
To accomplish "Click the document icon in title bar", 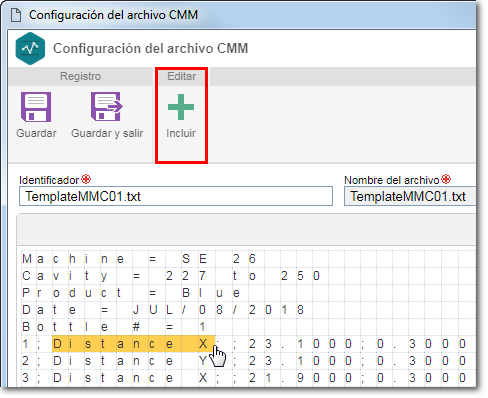I will click(16, 15).
